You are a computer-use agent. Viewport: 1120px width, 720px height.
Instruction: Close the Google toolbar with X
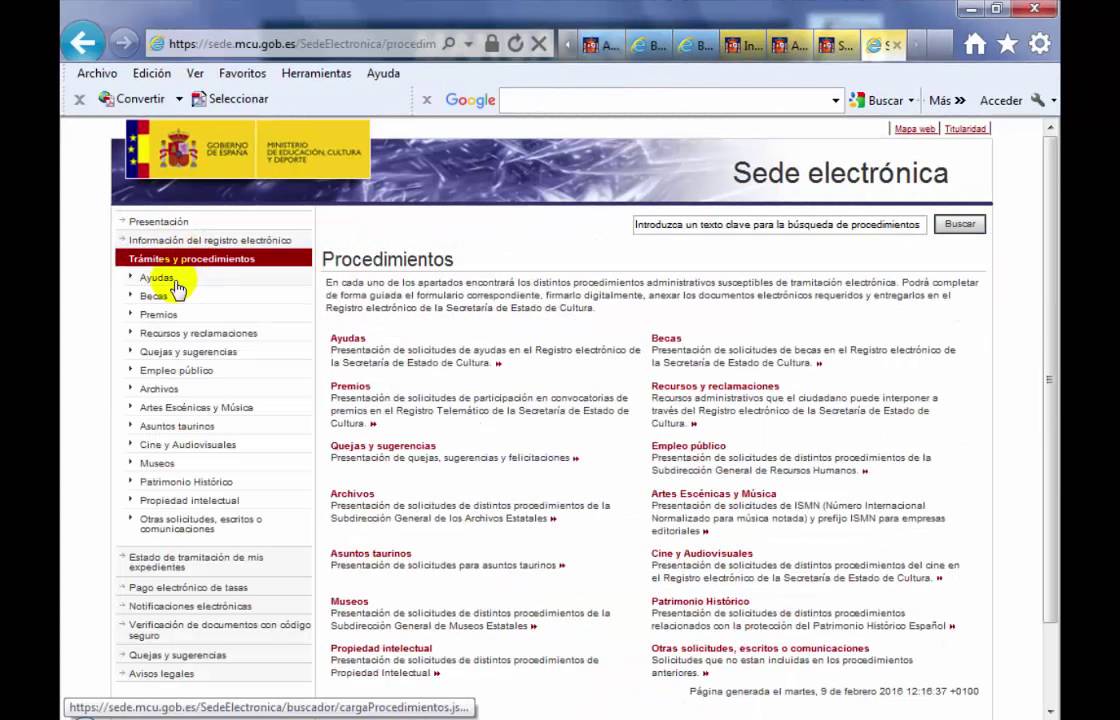[x=426, y=100]
